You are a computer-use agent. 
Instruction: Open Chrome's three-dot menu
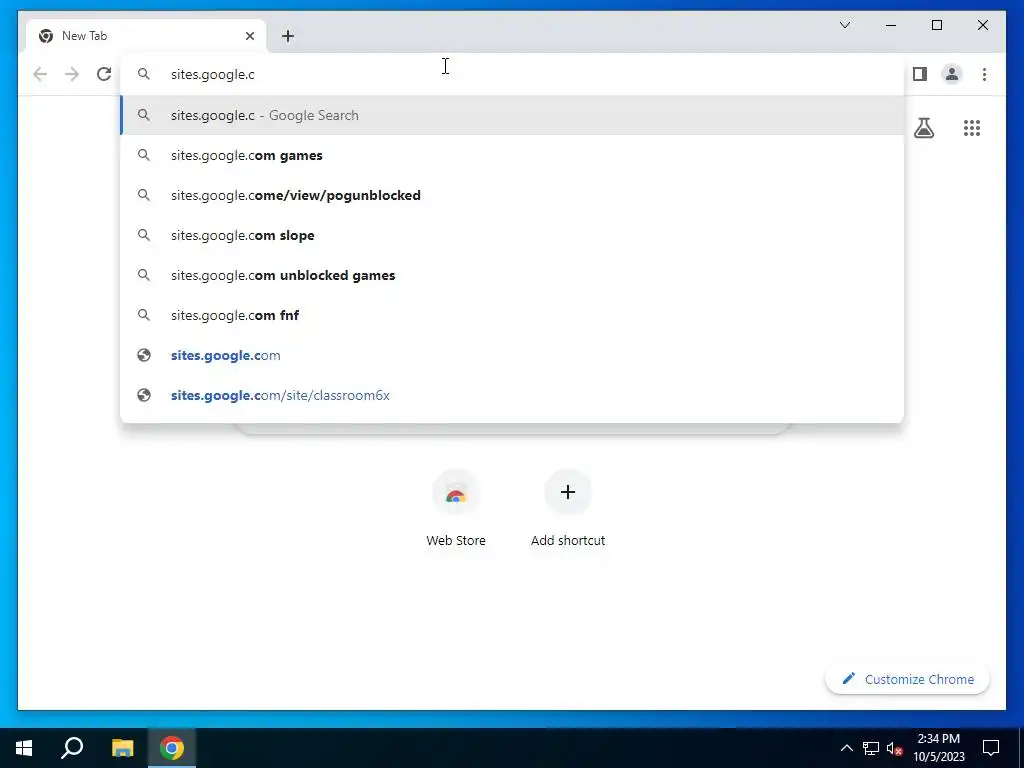click(984, 74)
